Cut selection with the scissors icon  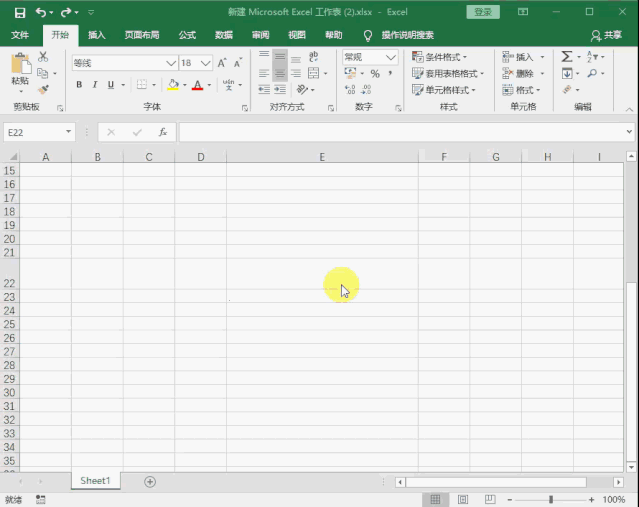pyautogui.click(x=43, y=56)
